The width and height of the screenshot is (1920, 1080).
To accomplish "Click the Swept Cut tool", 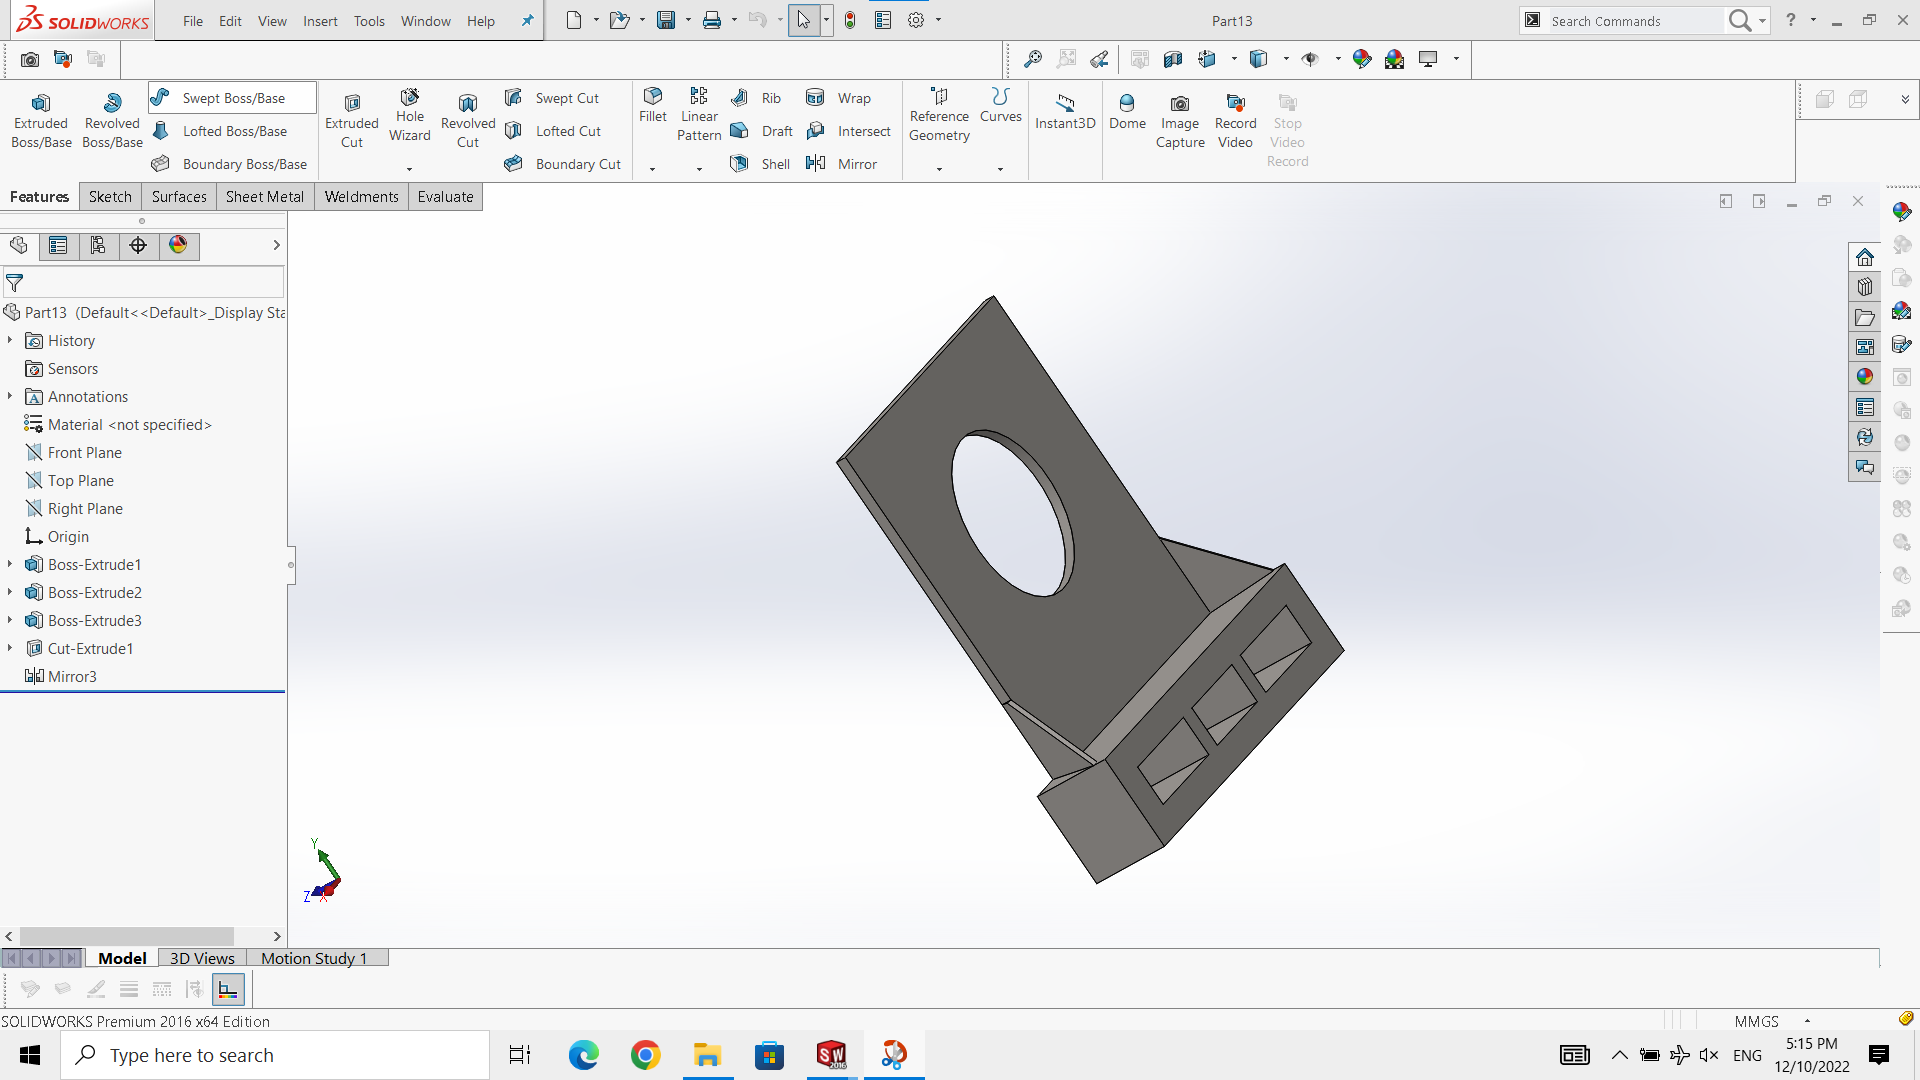I will 552,98.
